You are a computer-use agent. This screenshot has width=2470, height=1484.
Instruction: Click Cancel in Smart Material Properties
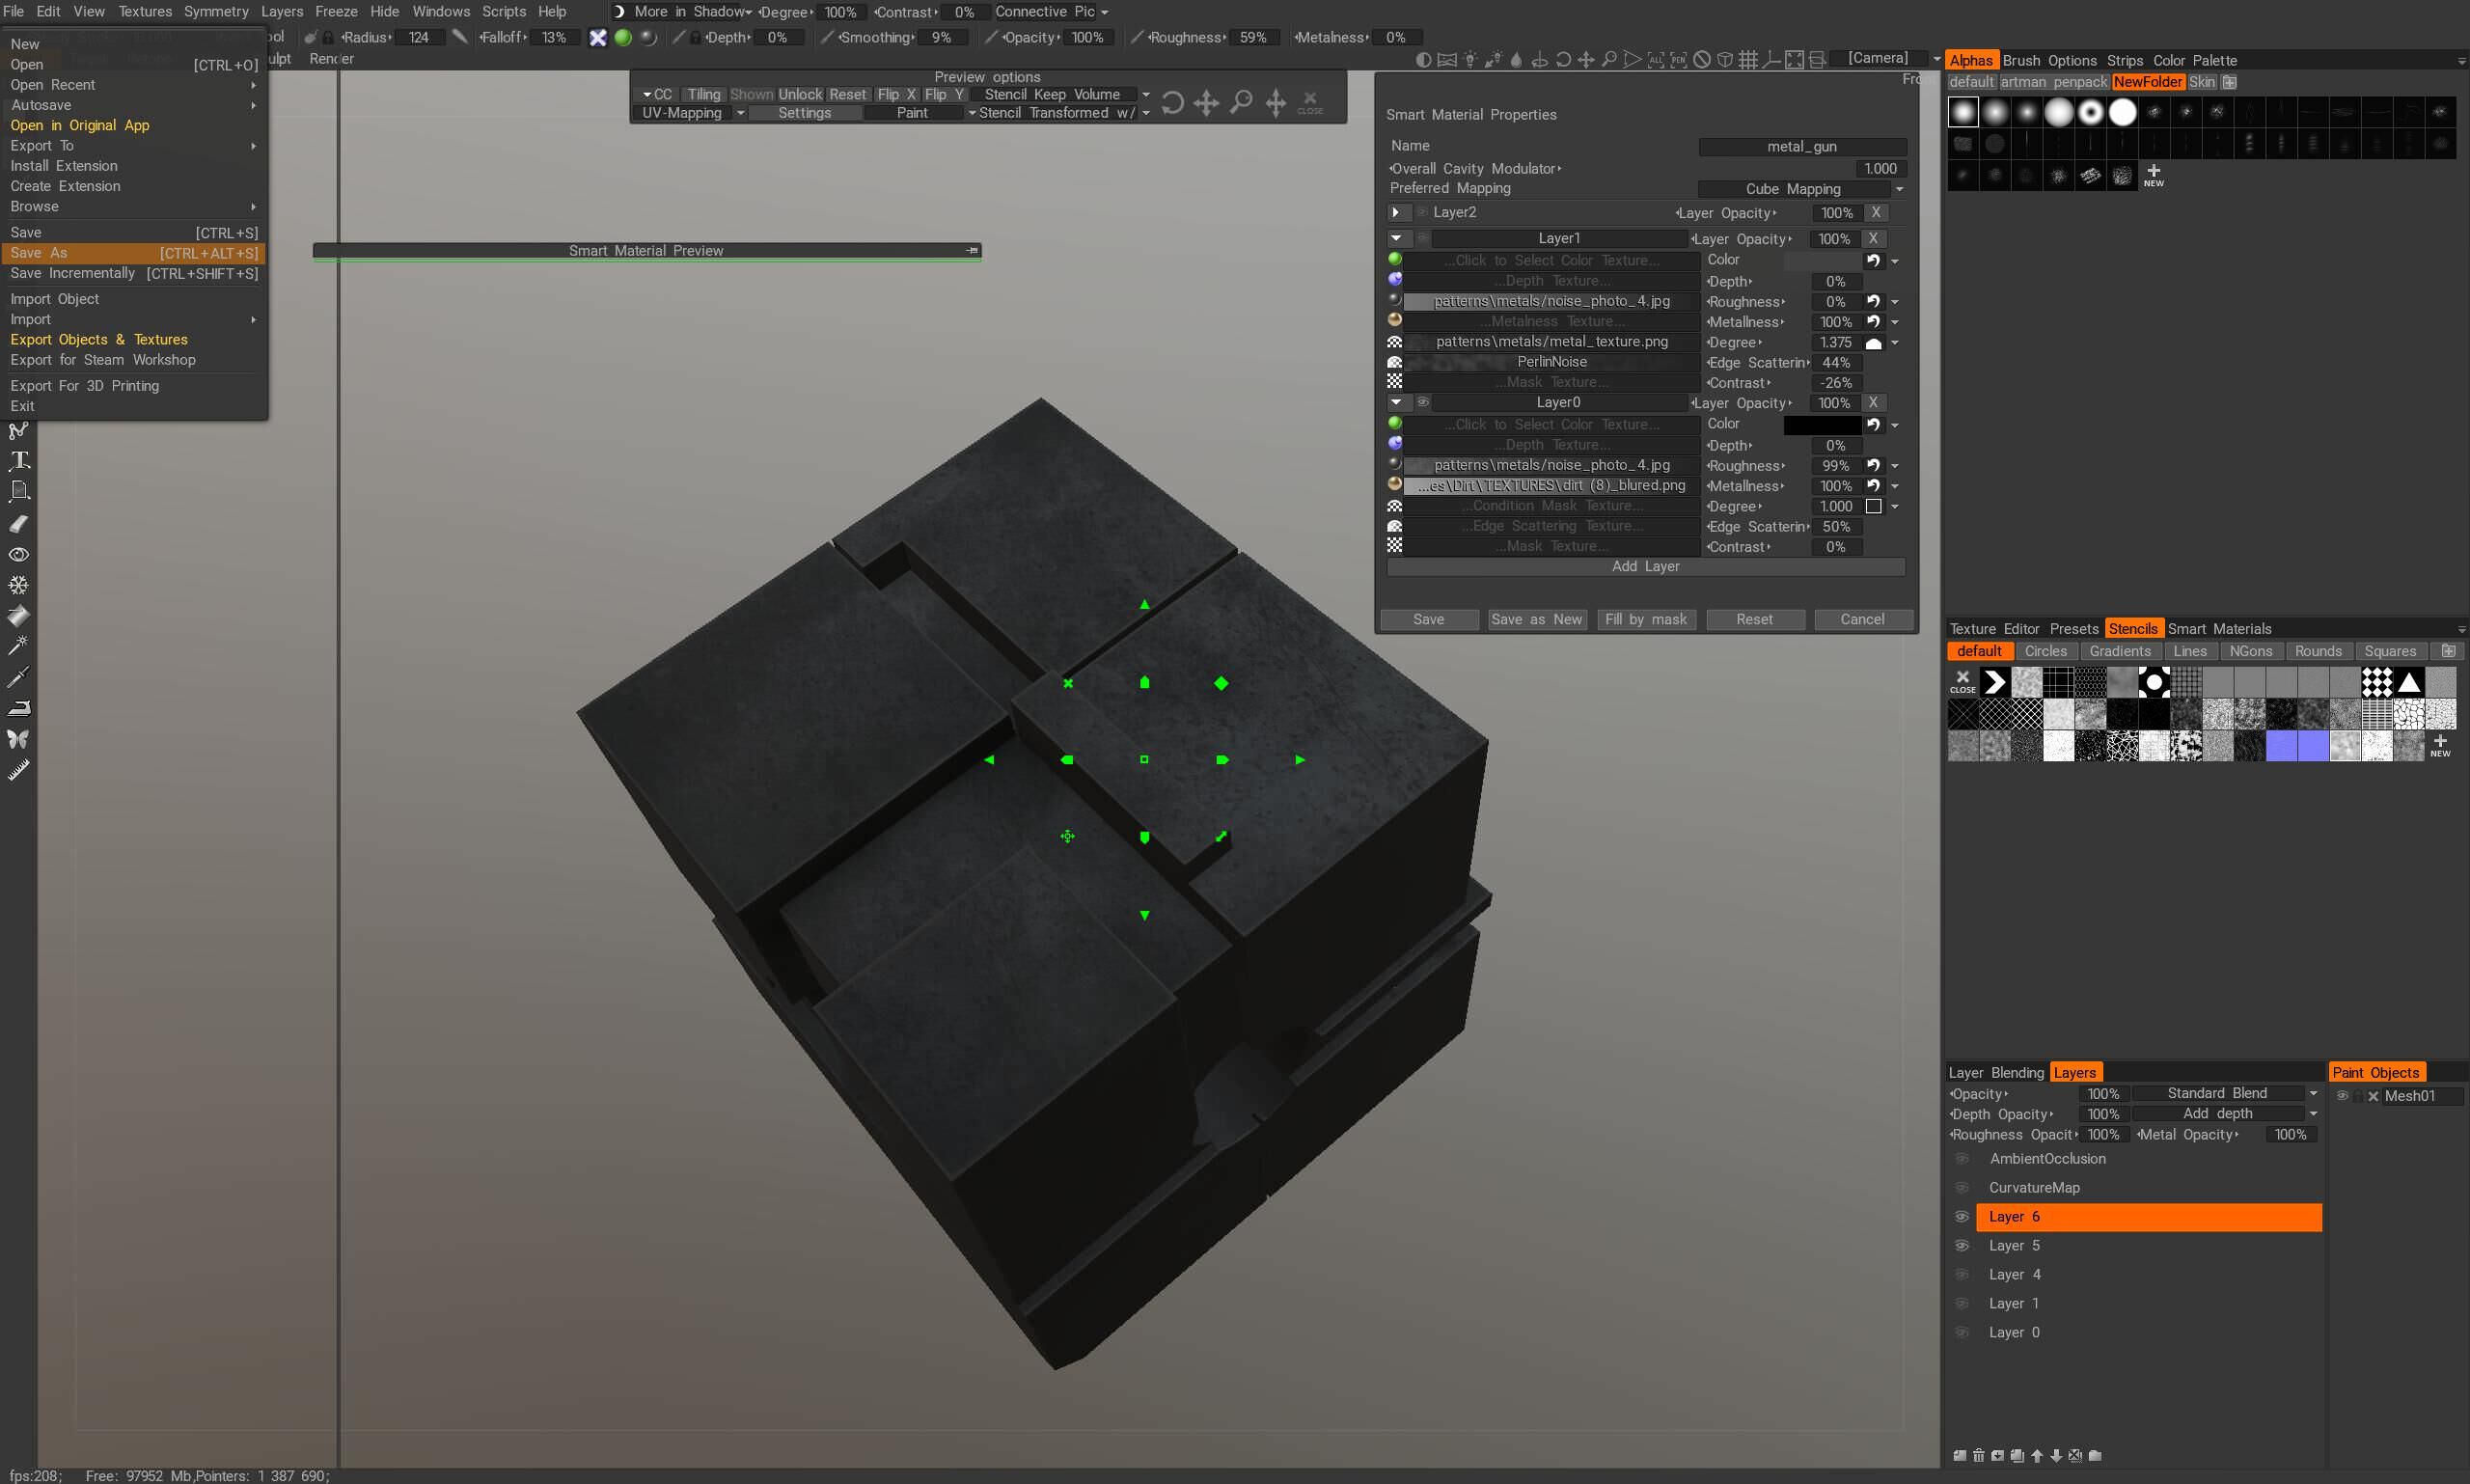(x=1862, y=619)
